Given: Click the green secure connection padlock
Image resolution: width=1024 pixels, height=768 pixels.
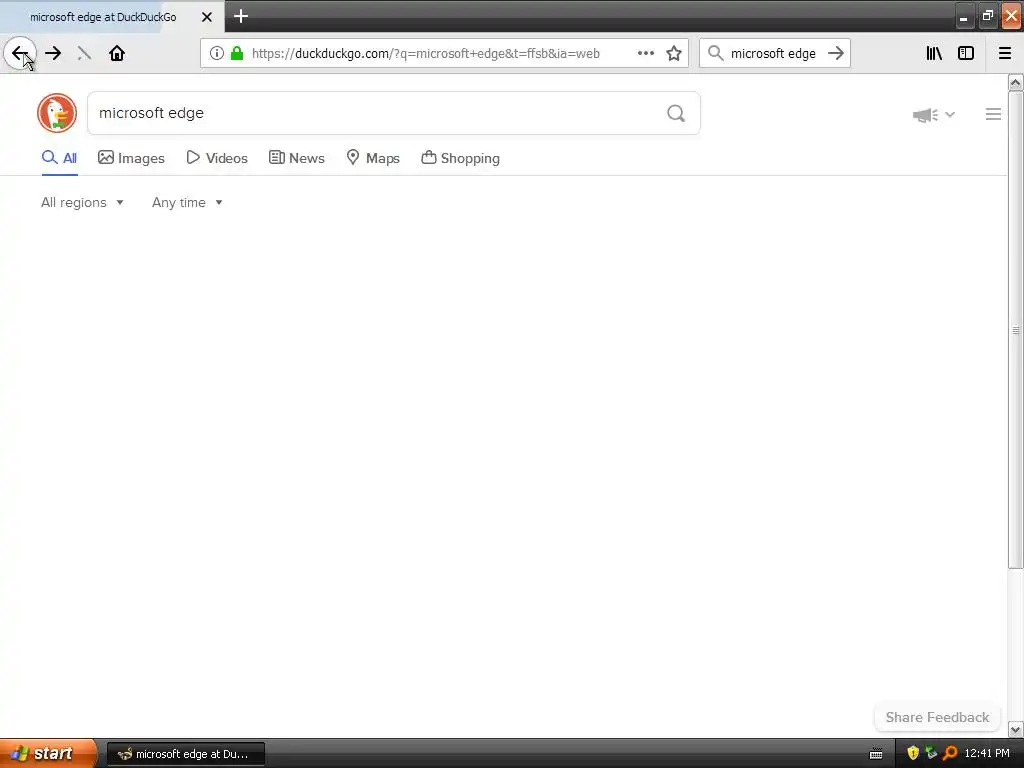Looking at the screenshot, I should tap(237, 54).
